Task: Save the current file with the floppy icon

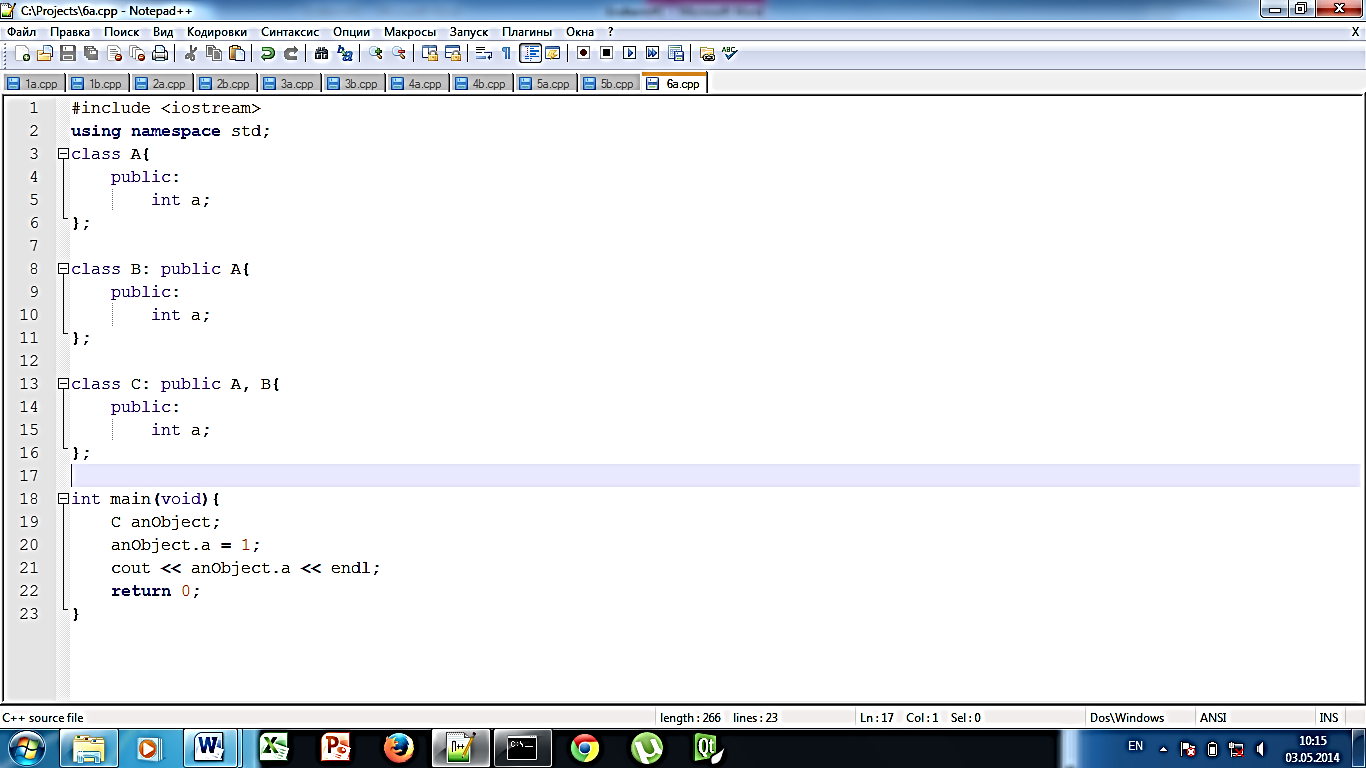Action: point(68,53)
